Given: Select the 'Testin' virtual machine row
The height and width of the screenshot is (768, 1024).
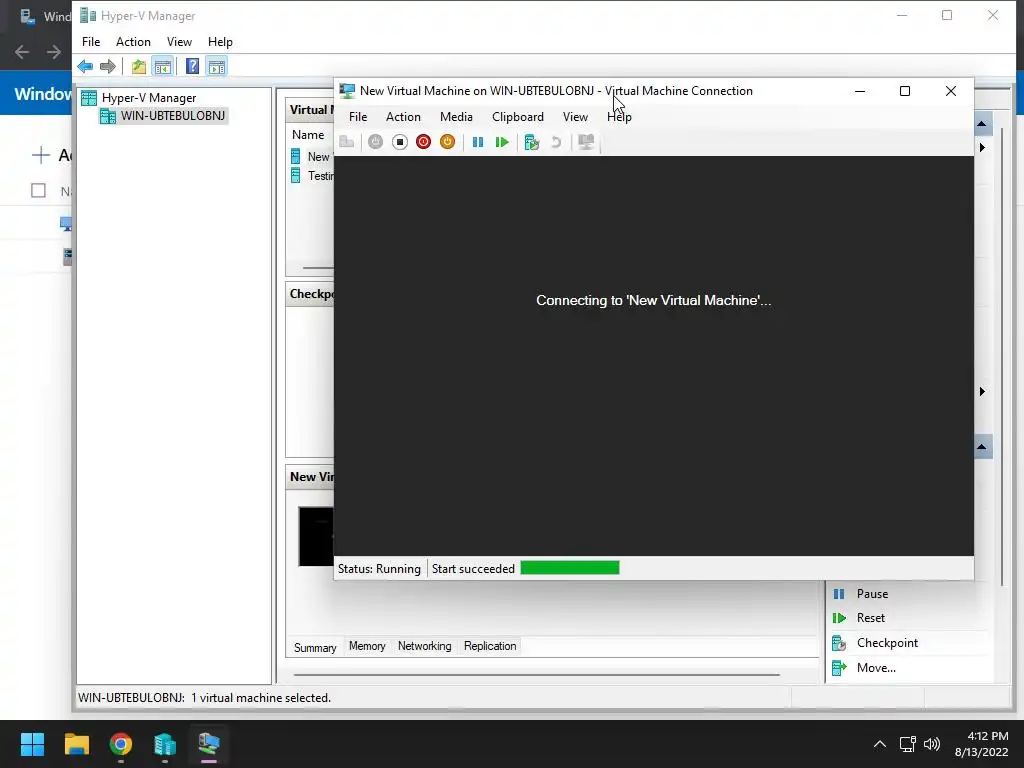Looking at the screenshot, I should 312,176.
